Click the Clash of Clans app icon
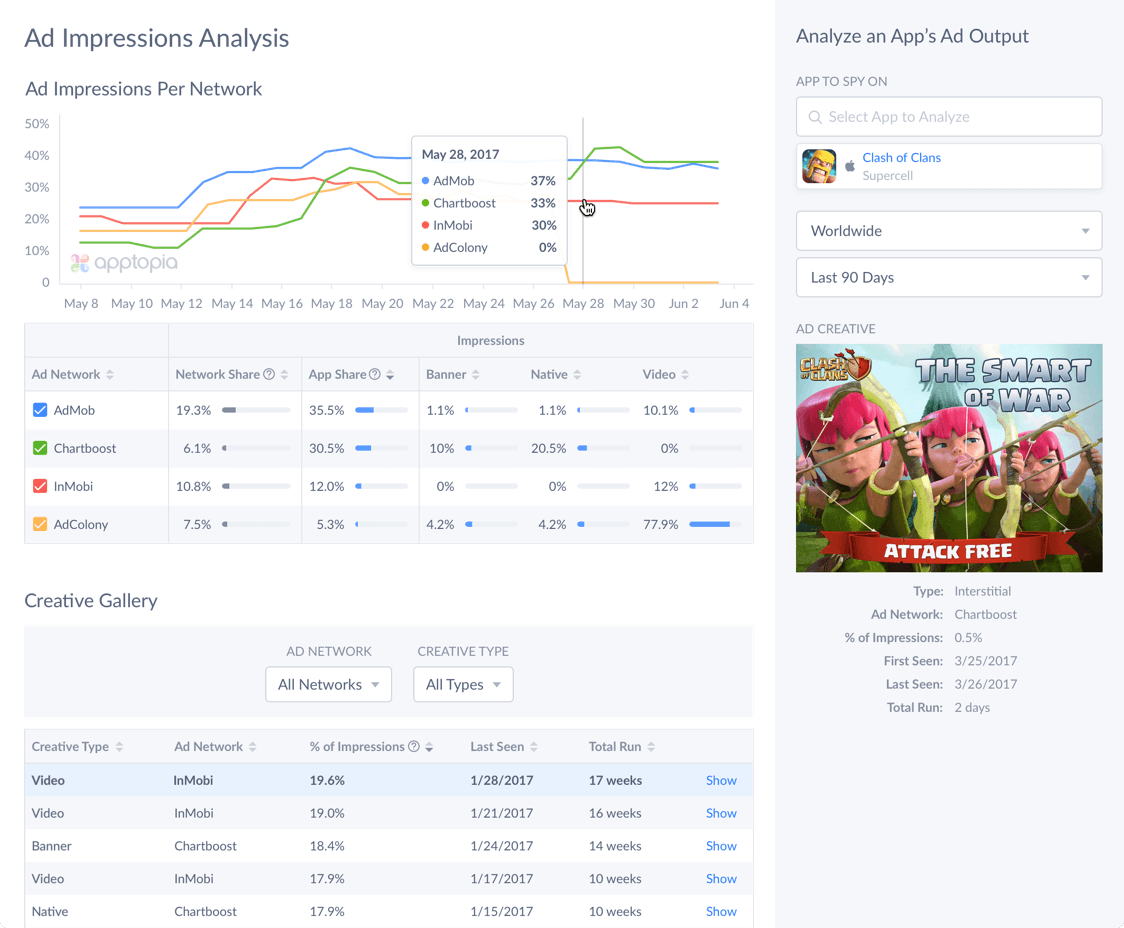 point(819,166)
